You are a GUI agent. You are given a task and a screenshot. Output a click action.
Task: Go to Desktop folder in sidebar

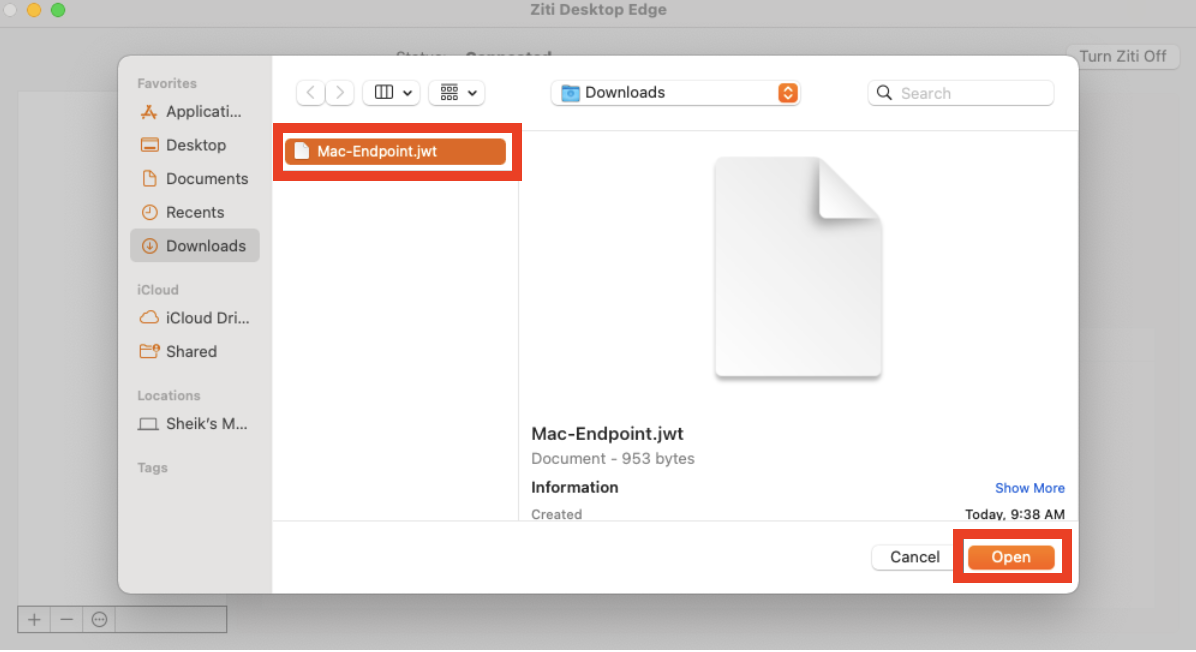pos(194,145)
